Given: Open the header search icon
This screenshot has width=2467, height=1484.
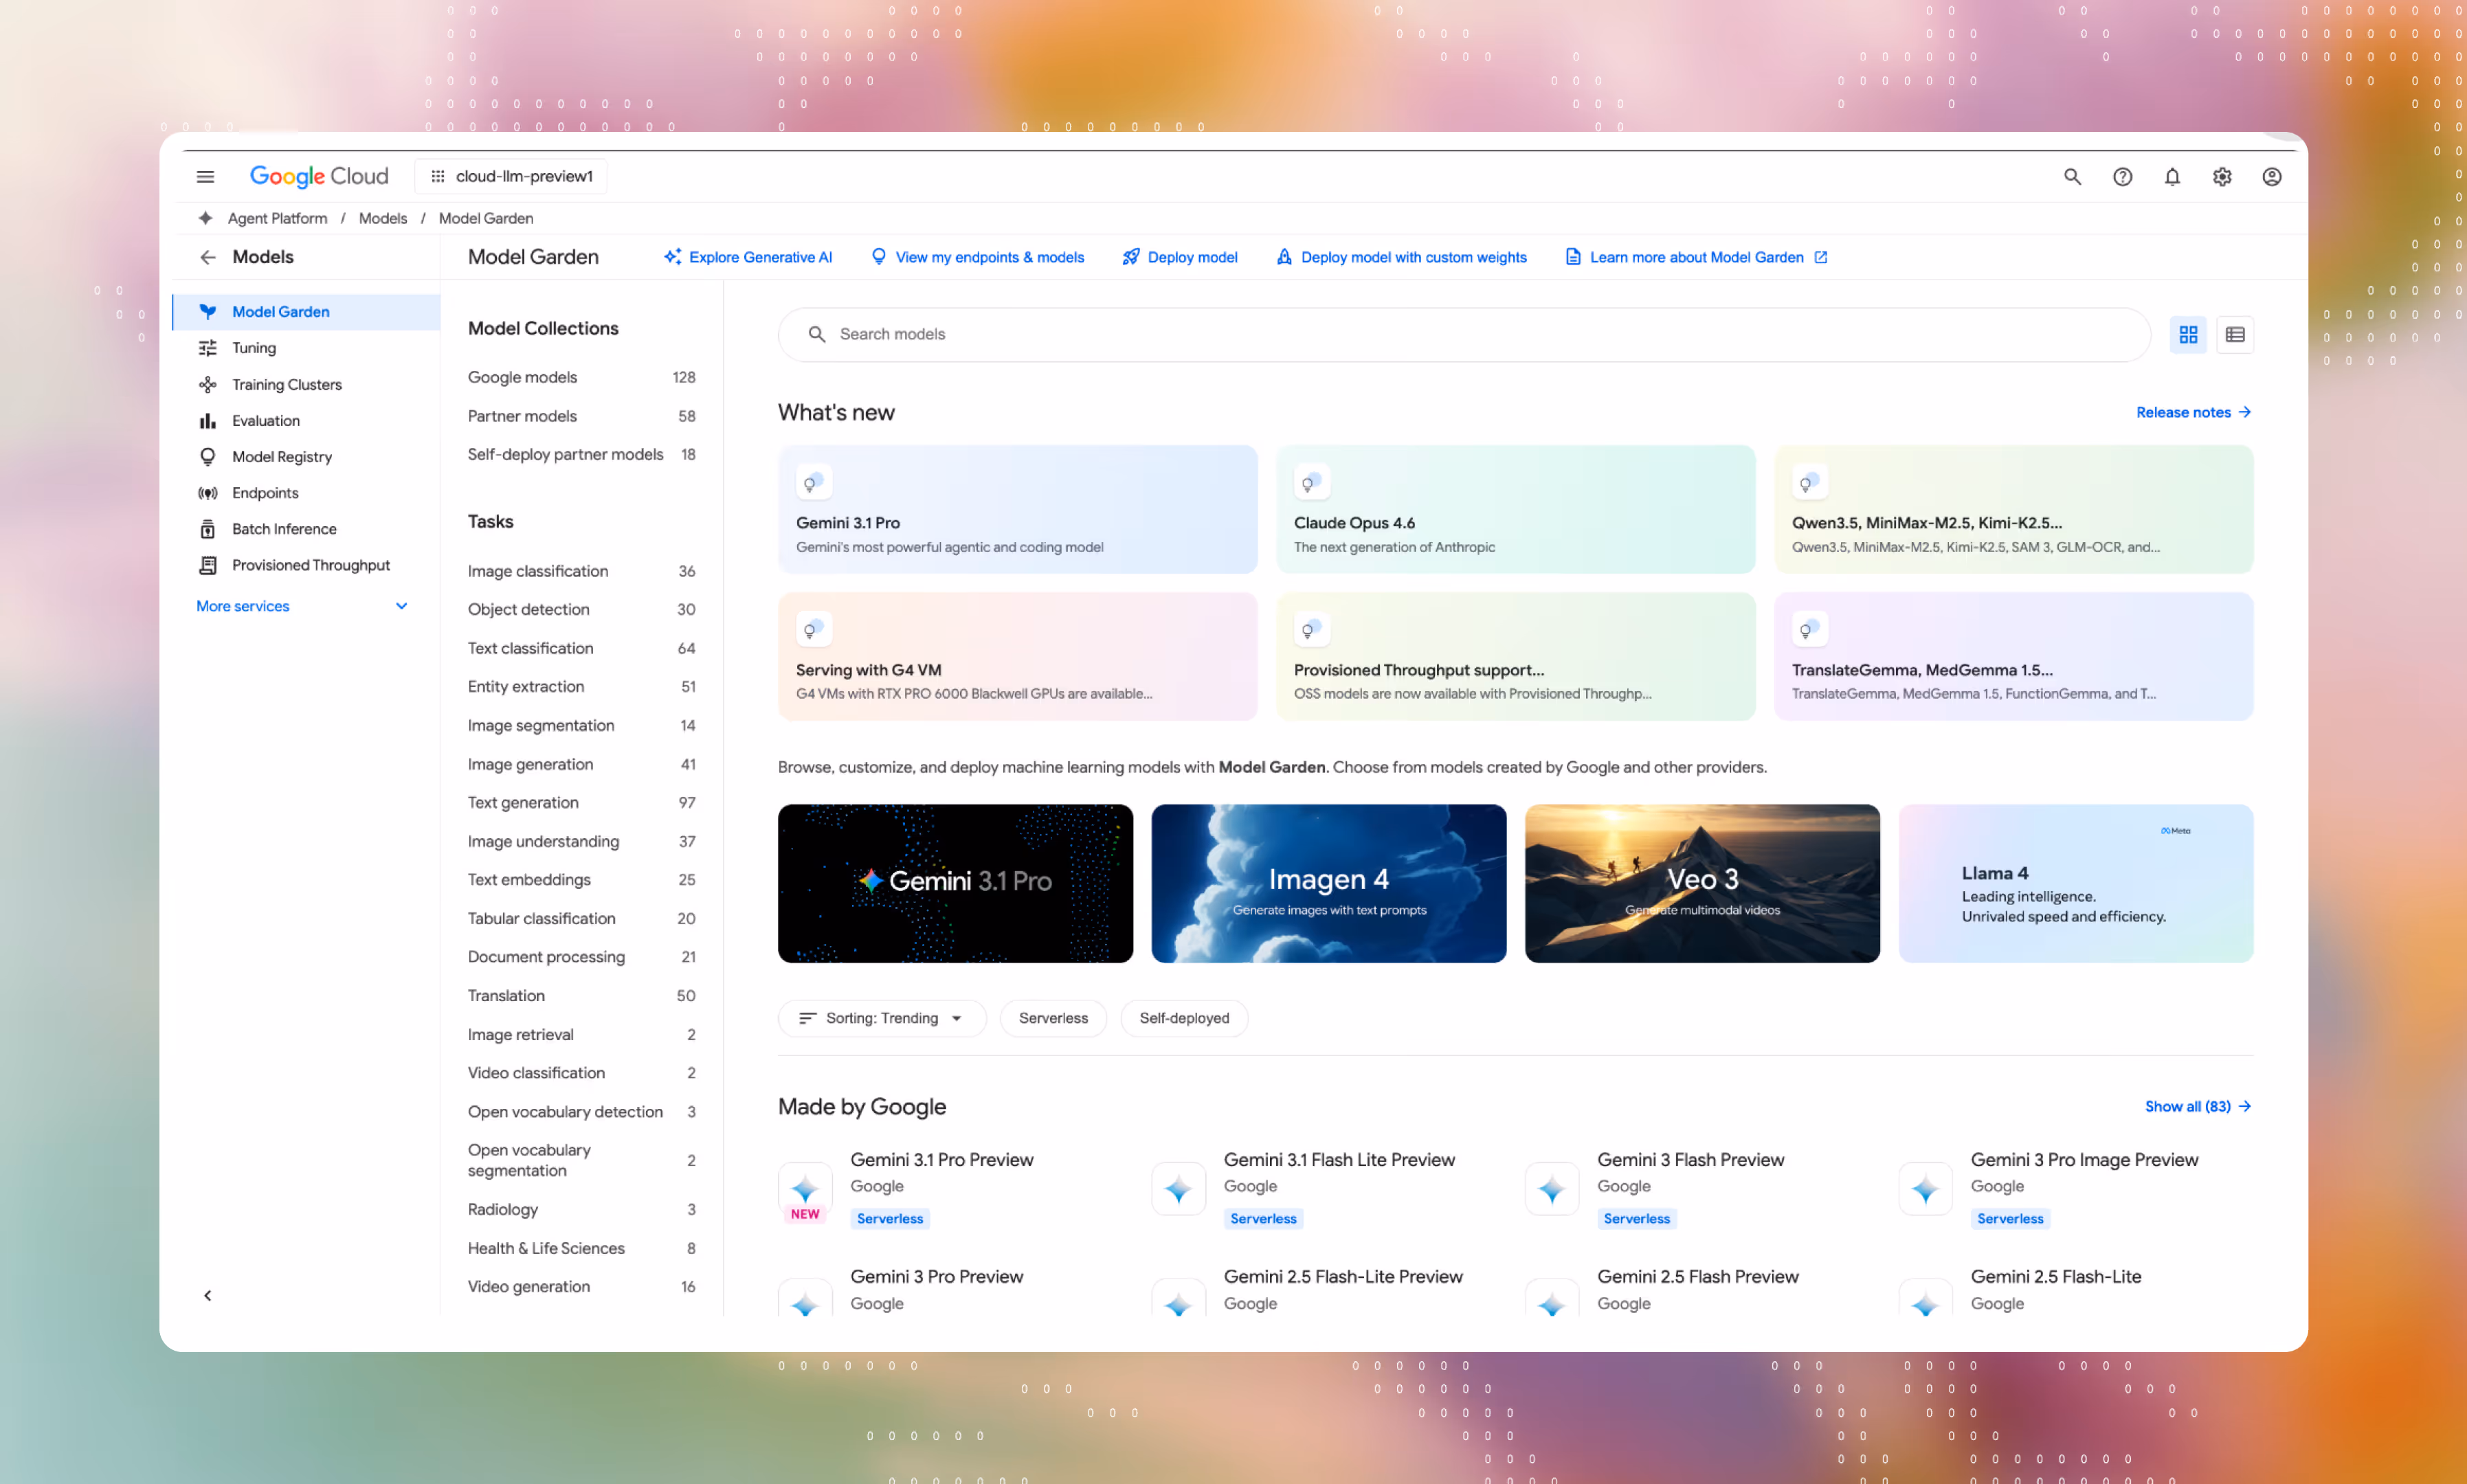Looking at the screenshot, I should [2072, 176].
